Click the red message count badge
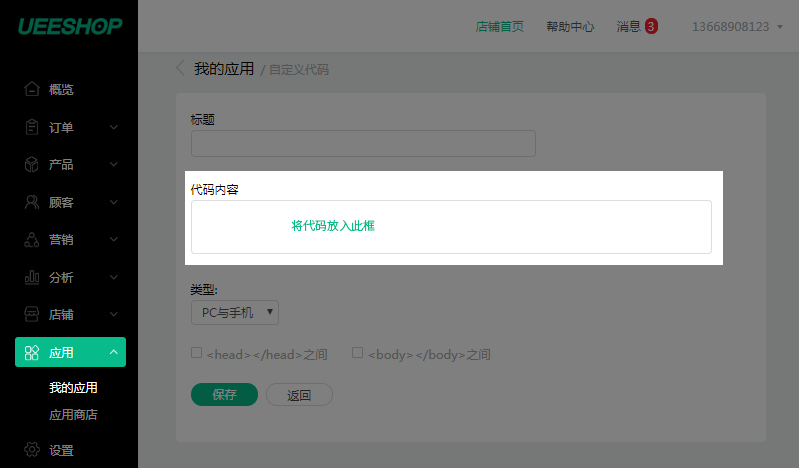The image size is (799, 468). click(651, 26)
